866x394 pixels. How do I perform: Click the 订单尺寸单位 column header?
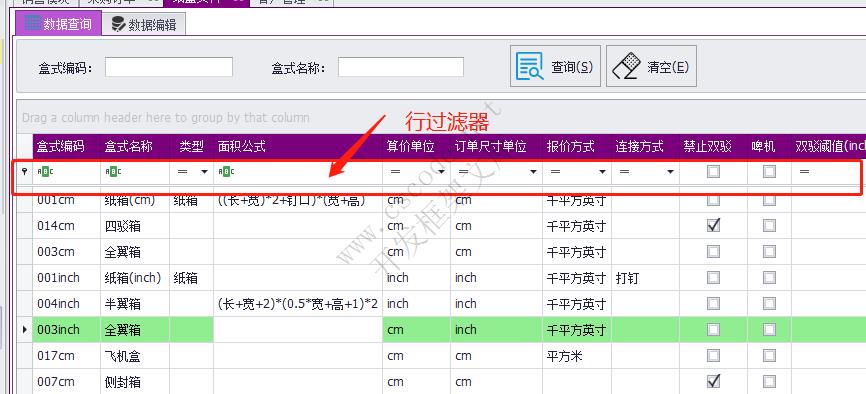[x=497, y=146]
